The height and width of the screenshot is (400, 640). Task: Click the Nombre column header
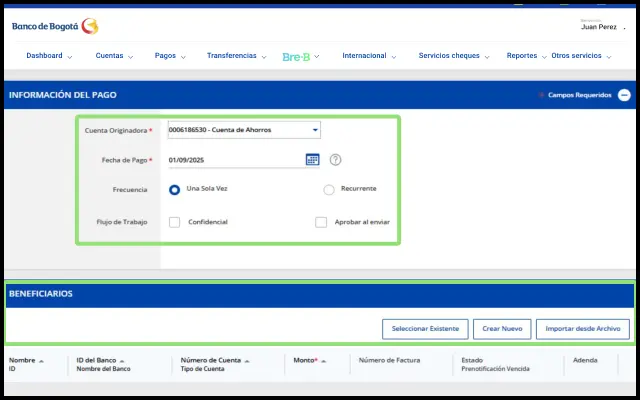(x=22, y=360)
